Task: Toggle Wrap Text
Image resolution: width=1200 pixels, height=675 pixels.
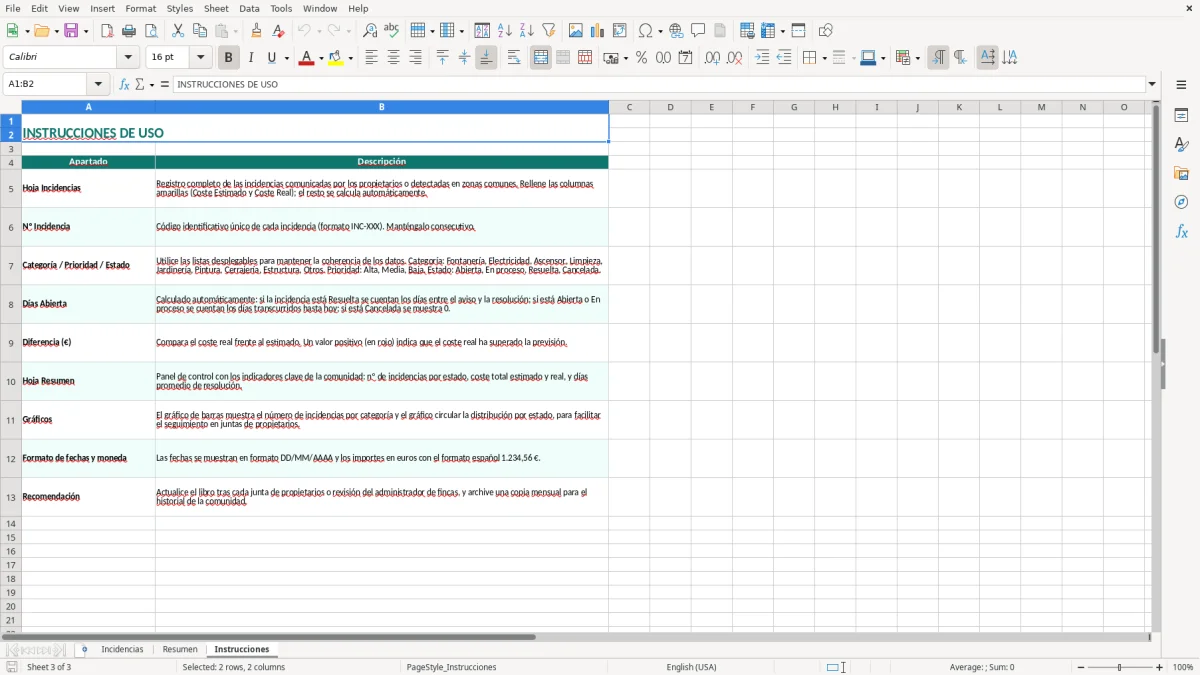Action: click(514, 58)
